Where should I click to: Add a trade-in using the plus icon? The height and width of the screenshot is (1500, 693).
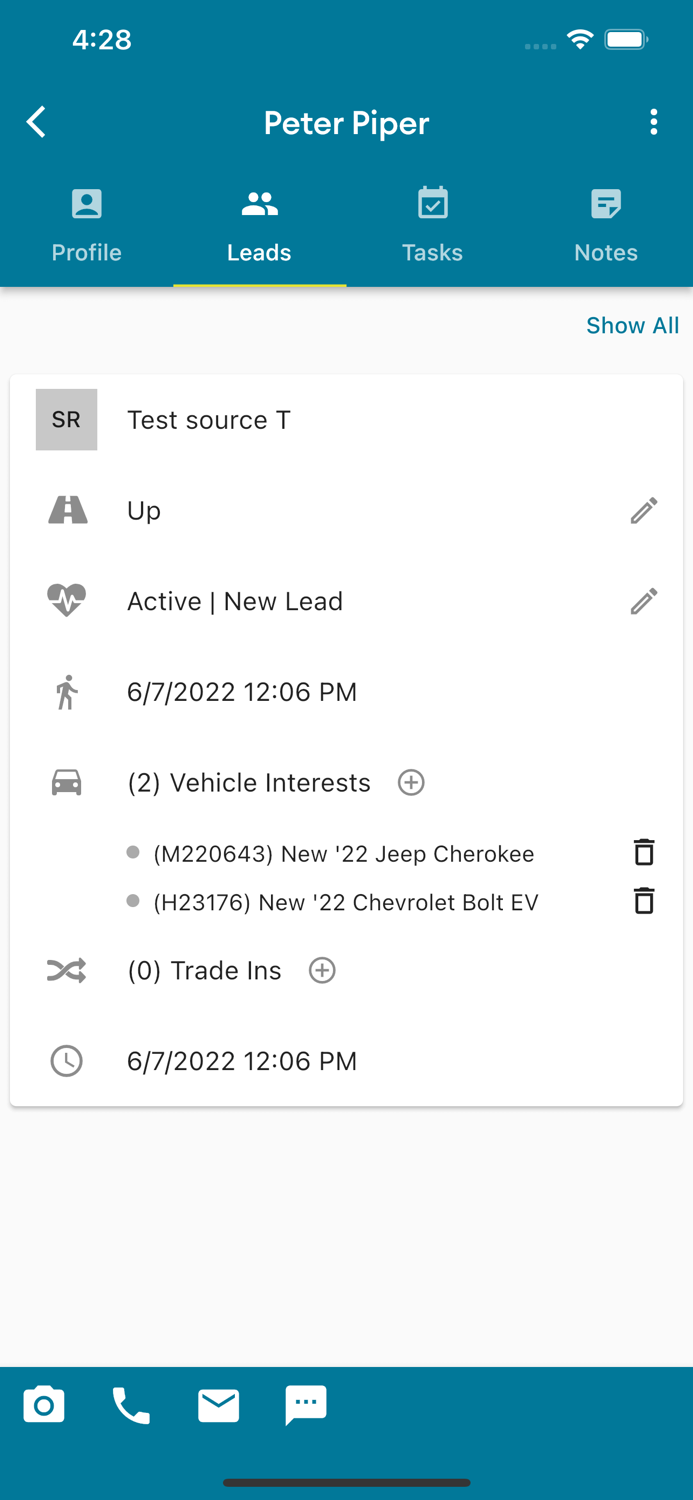[x=321, y=970]
